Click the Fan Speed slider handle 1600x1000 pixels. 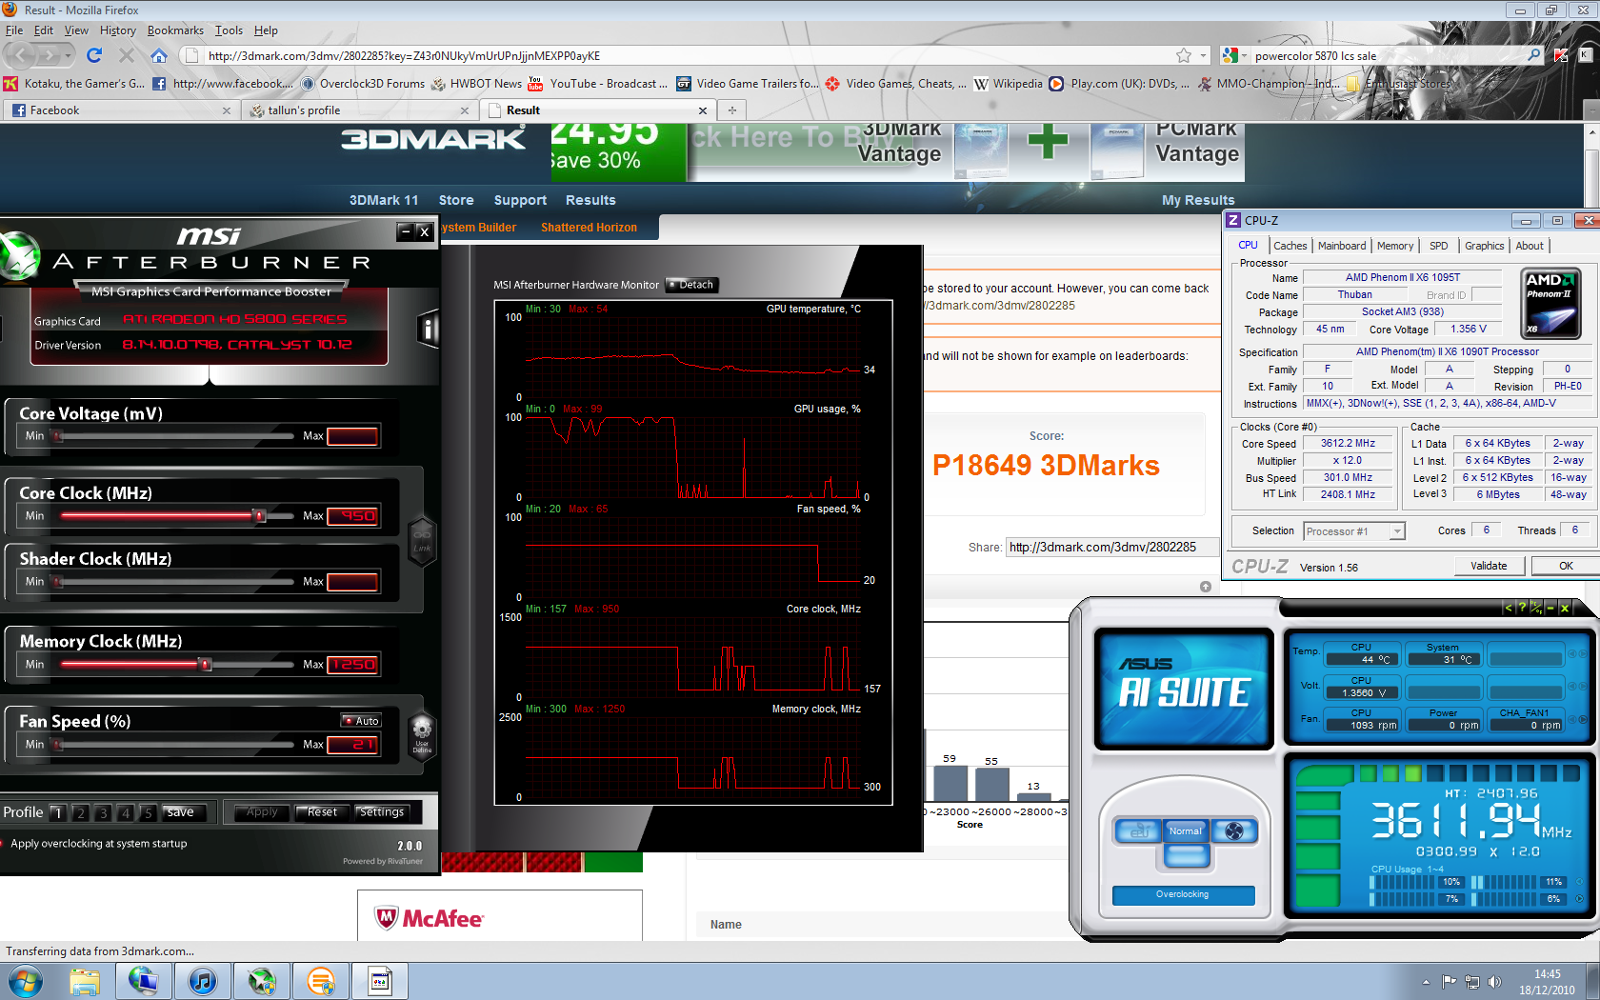tap(57, 744)
